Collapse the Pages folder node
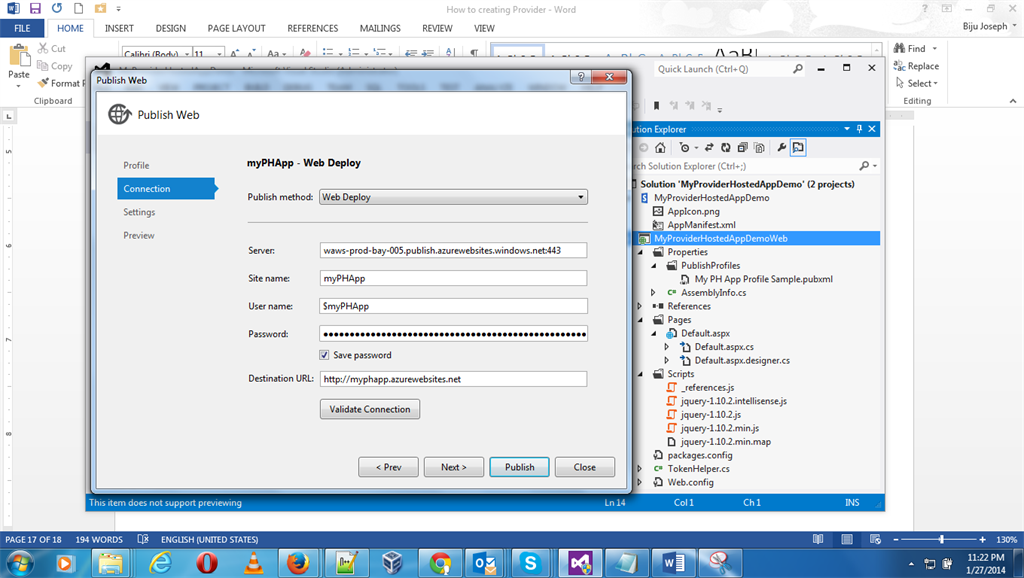 coord(641,319)
